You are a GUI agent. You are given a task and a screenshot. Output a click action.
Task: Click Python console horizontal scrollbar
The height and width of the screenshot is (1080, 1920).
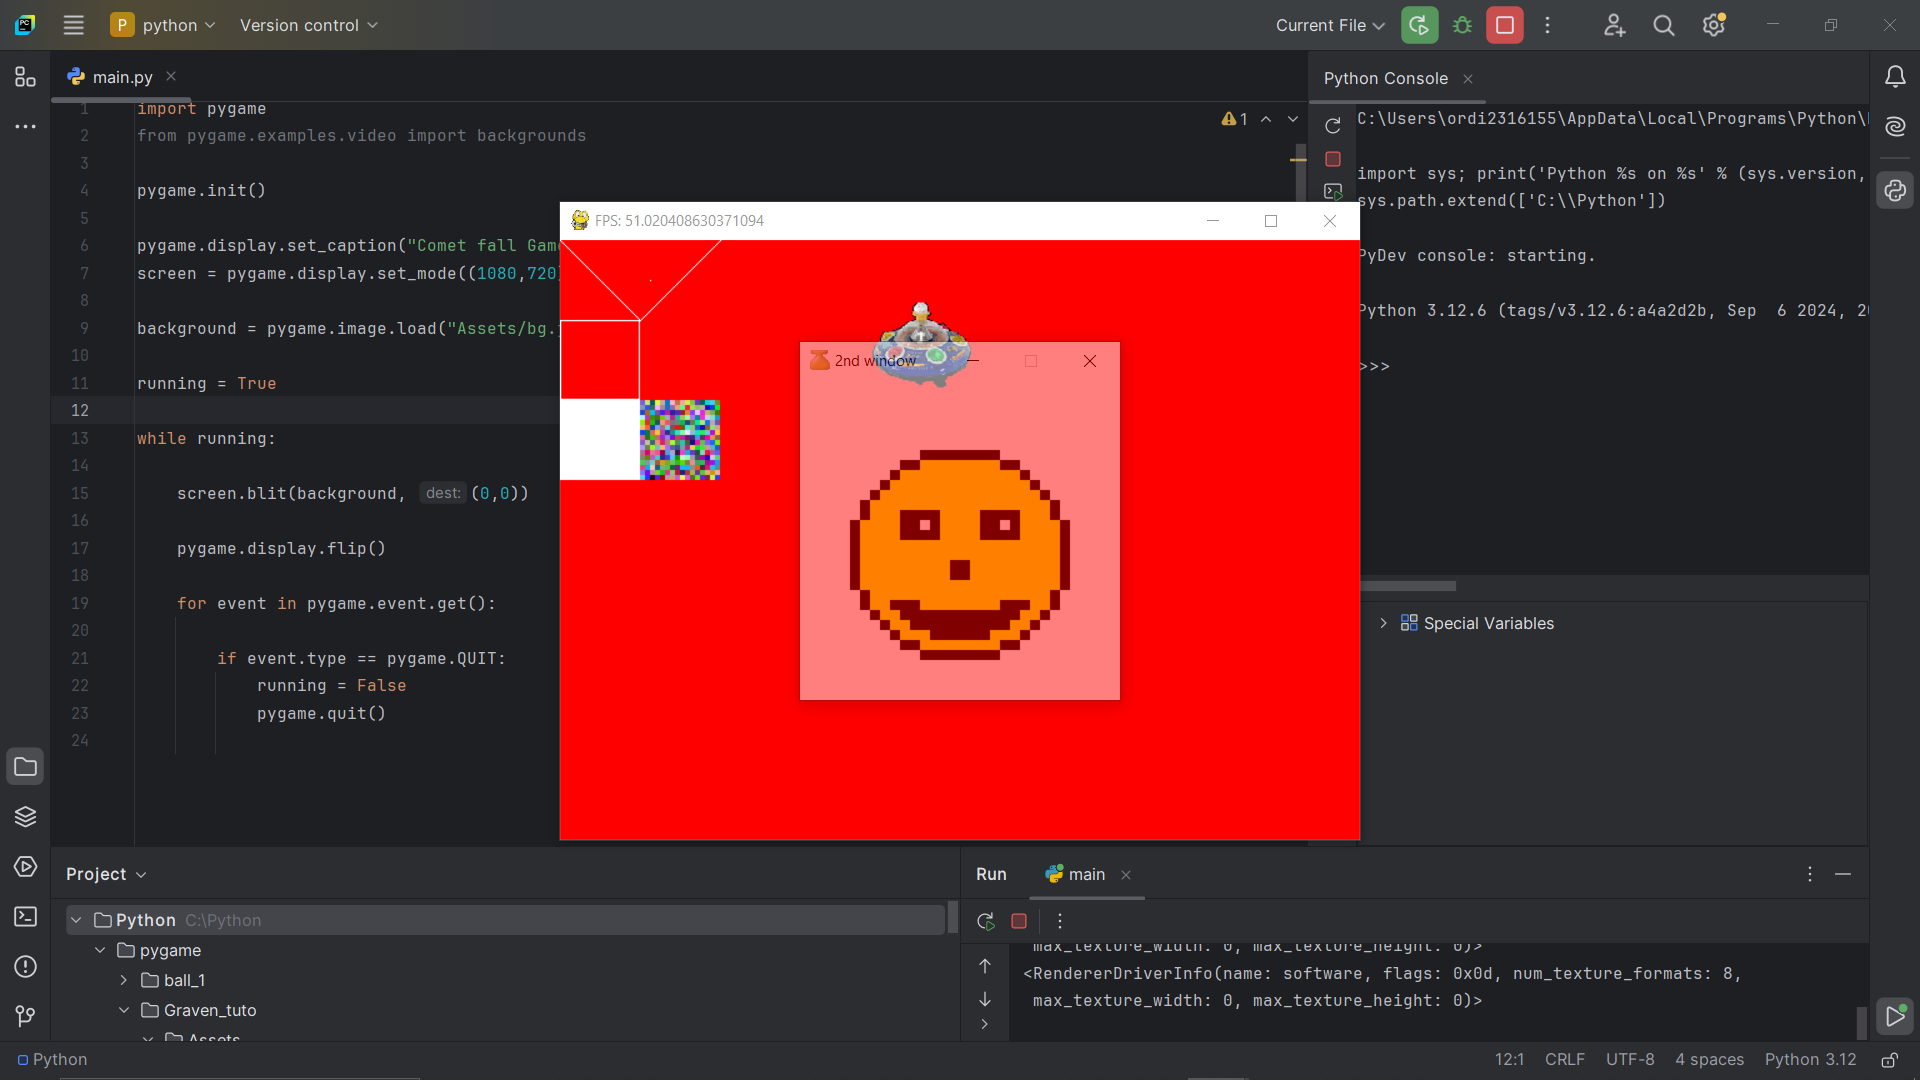click(x=1407, y=586)
